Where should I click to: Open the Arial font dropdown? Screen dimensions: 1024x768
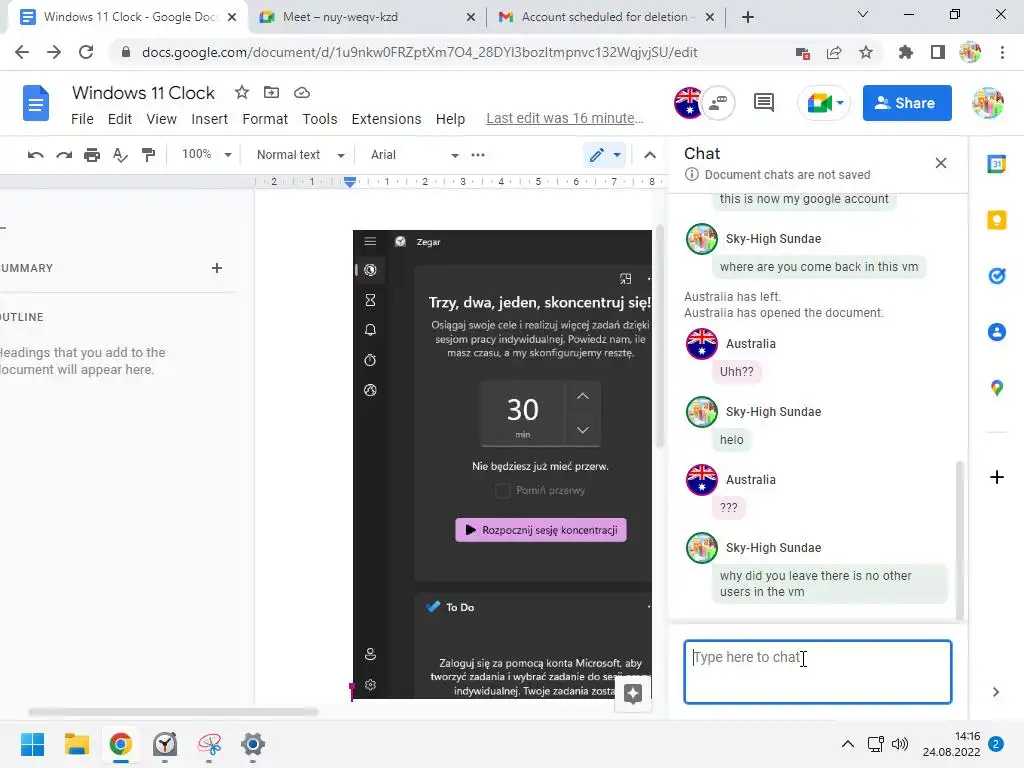click(414, 155)
